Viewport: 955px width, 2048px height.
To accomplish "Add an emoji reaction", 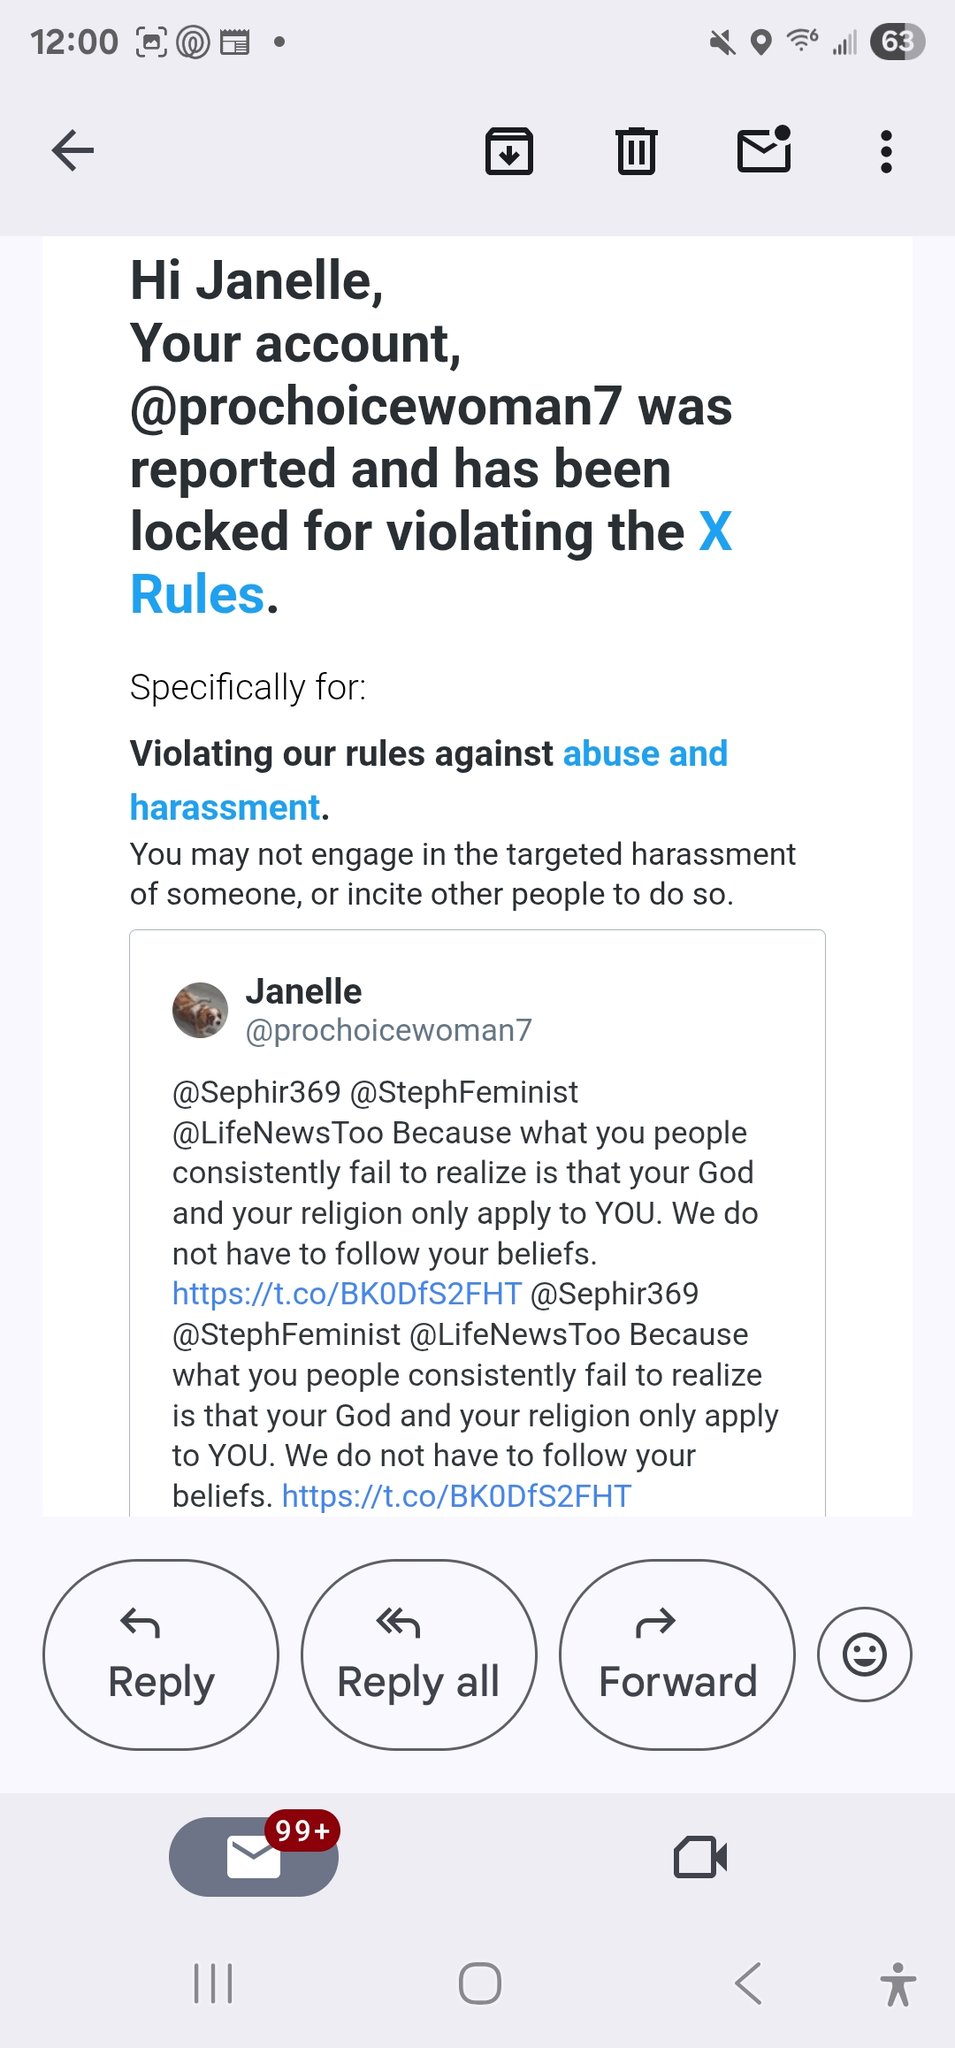I will point(864,1654).
